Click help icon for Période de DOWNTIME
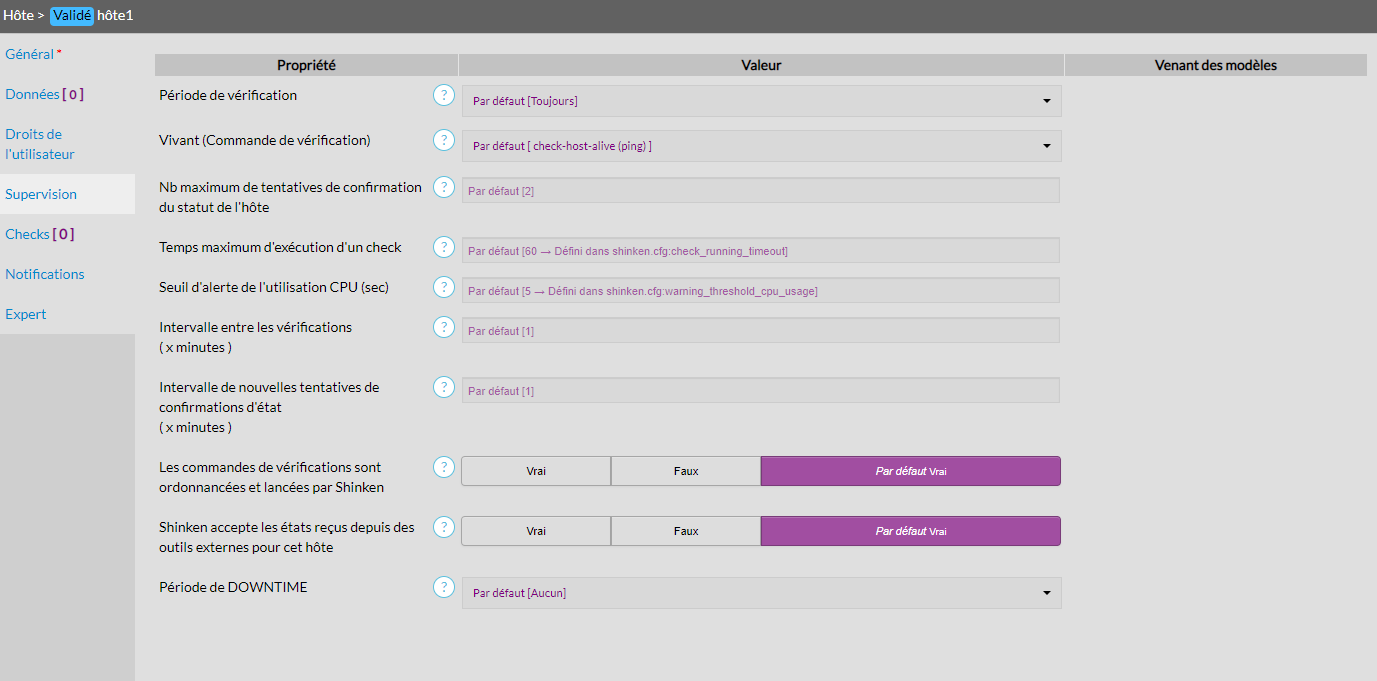Image resolution: width=1377 pixels, height=681 pixels. (443, 587)
